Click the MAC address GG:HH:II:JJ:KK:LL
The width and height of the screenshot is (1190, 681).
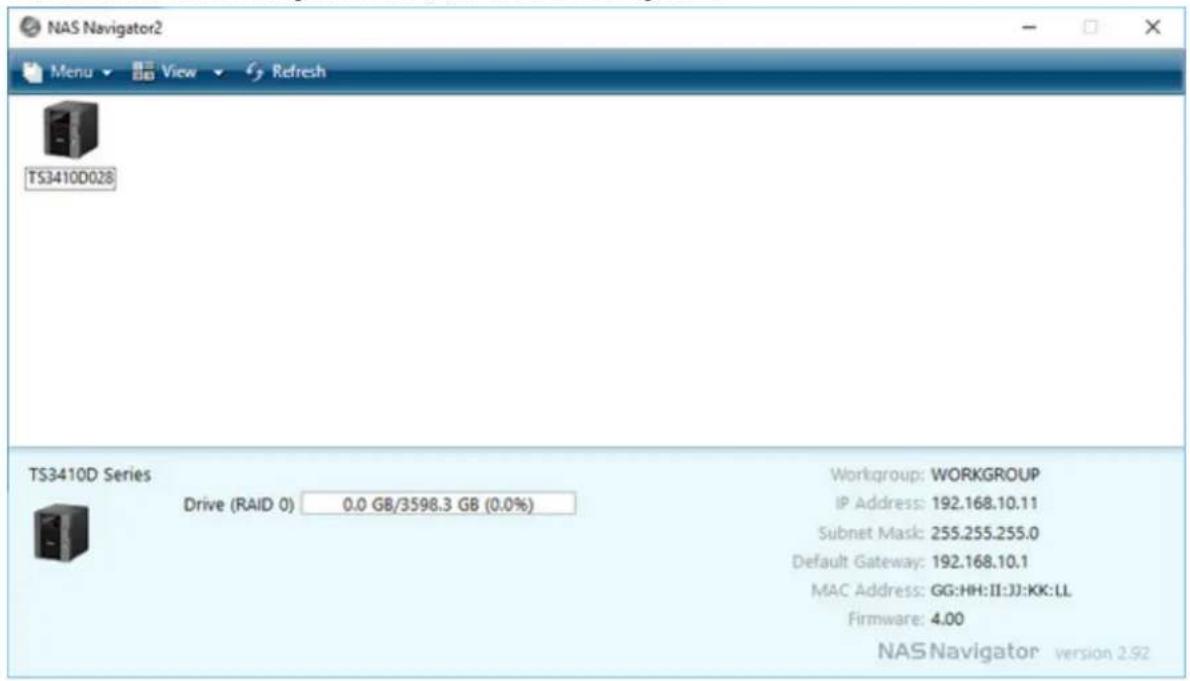(1000, 591)
